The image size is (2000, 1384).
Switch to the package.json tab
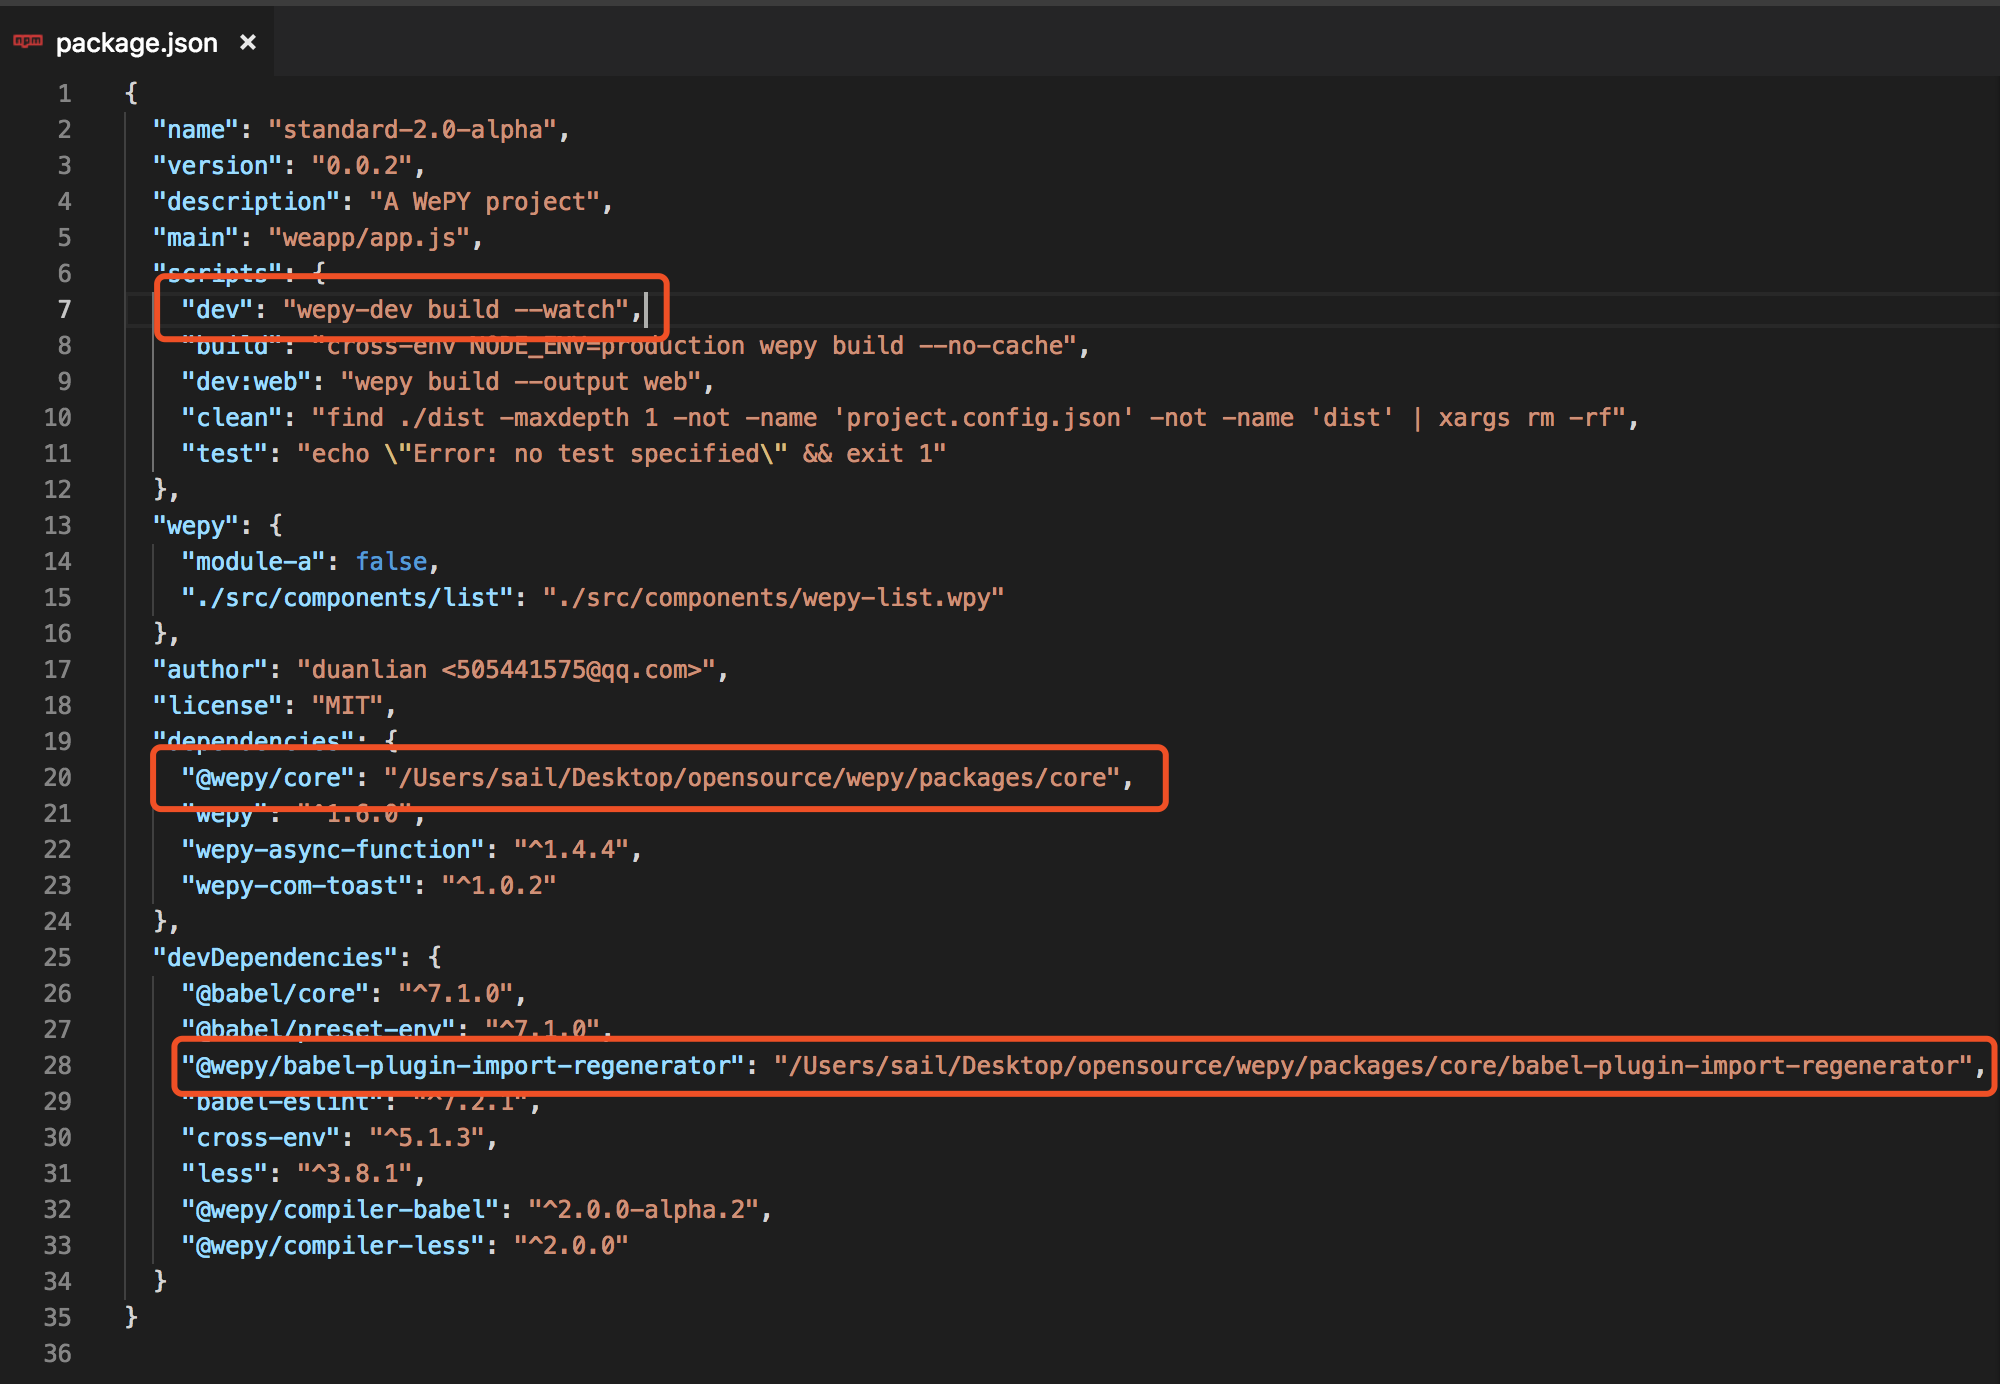[x=137, y=42]
